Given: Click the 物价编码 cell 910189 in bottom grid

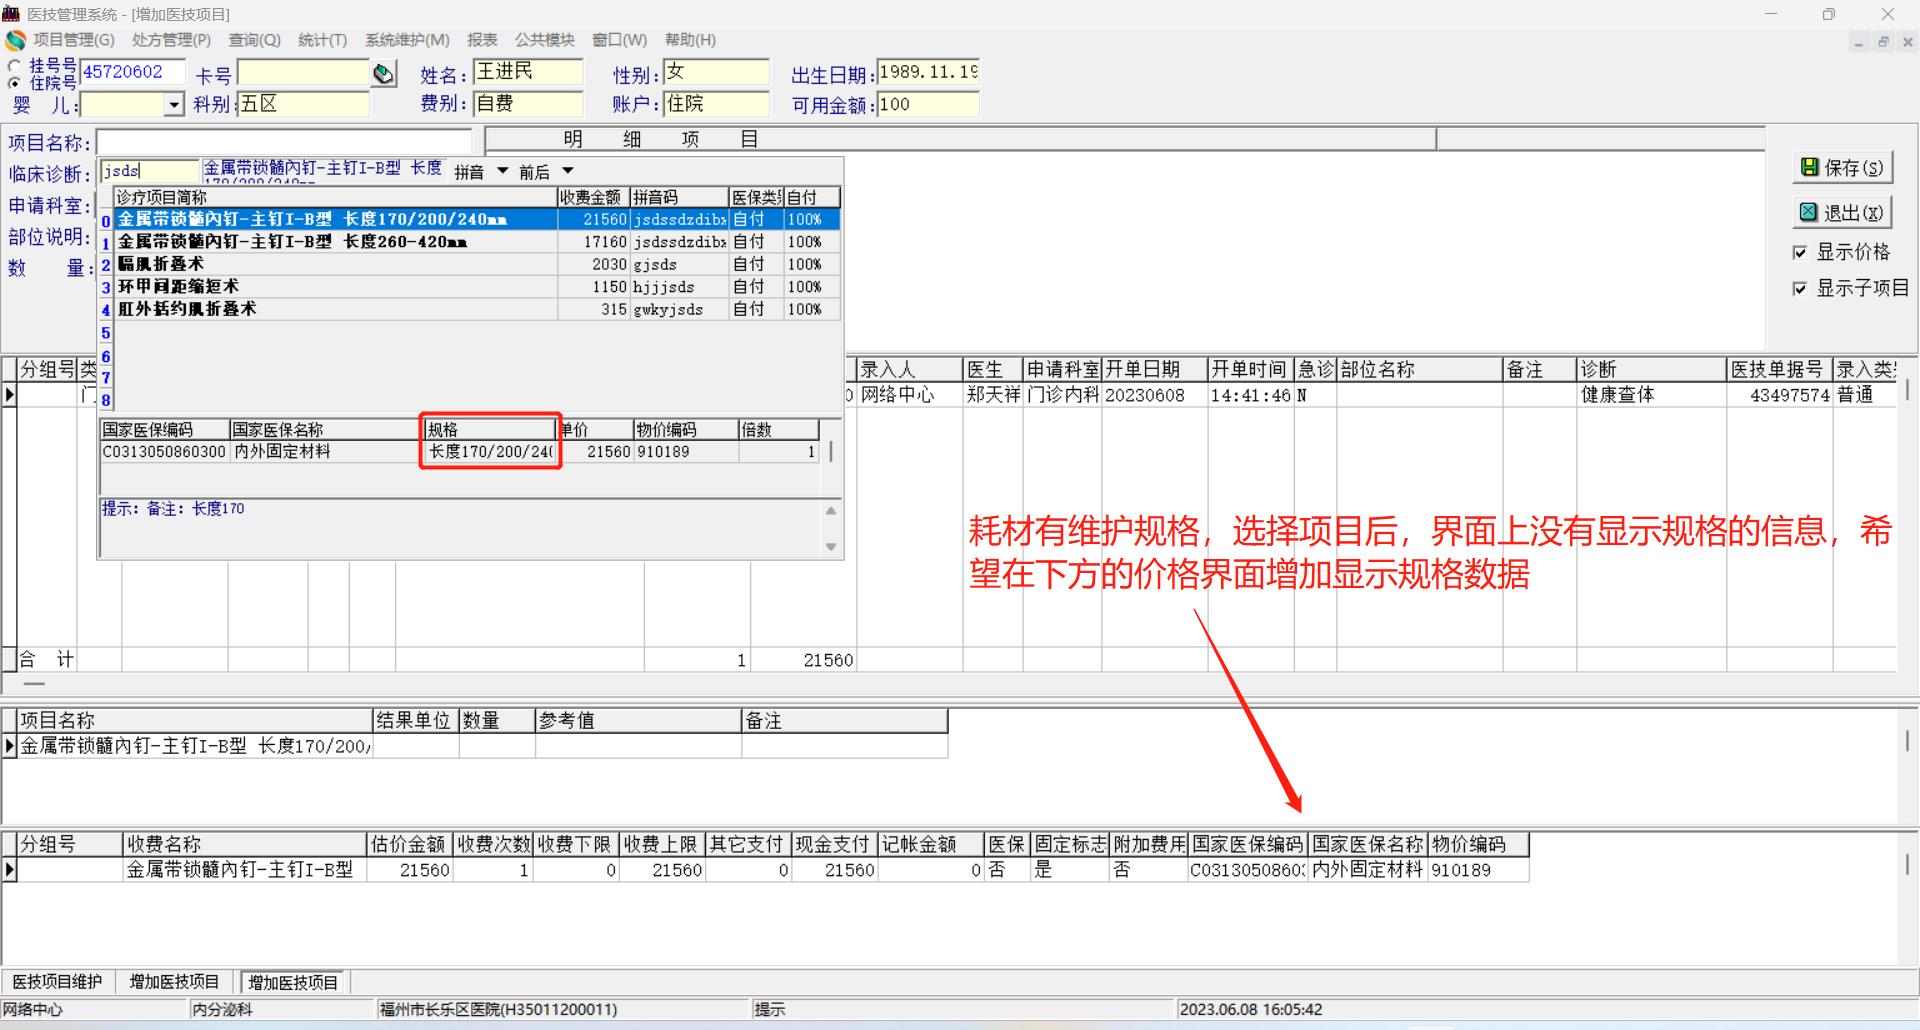Looking at the screenshot, I should click(1478, 870).
